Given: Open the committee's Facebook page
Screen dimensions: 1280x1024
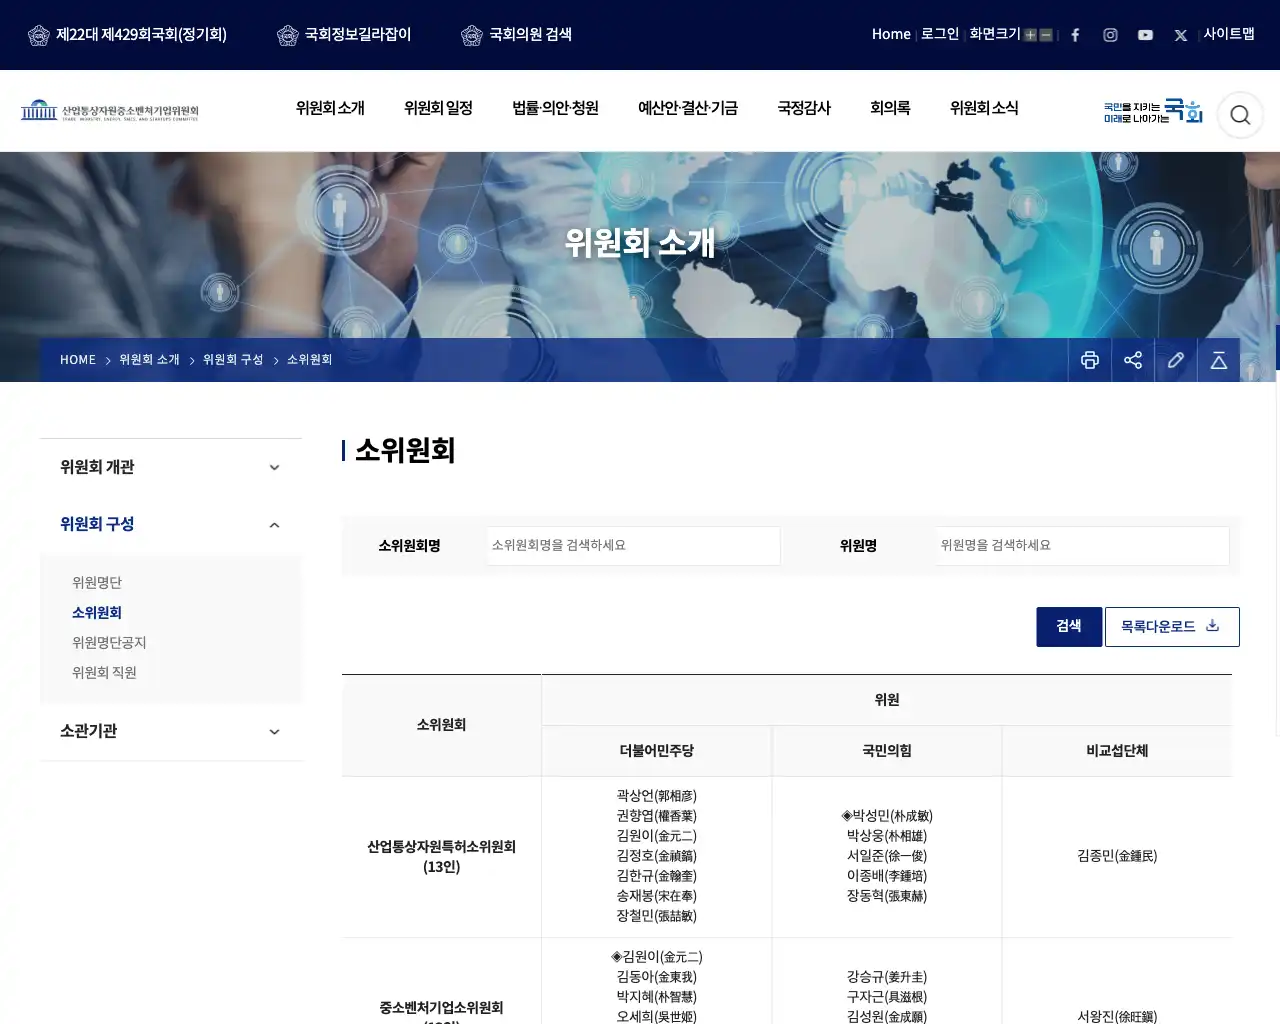Looking at the screenshot, I should pos(1075,35).
